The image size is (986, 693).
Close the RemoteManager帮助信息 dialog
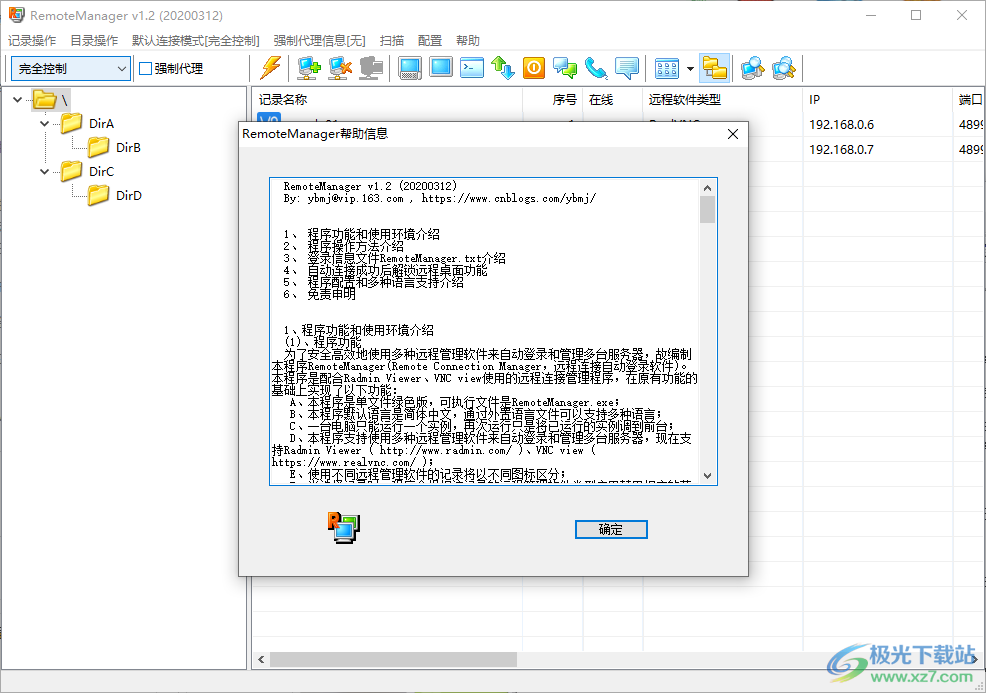733,134
